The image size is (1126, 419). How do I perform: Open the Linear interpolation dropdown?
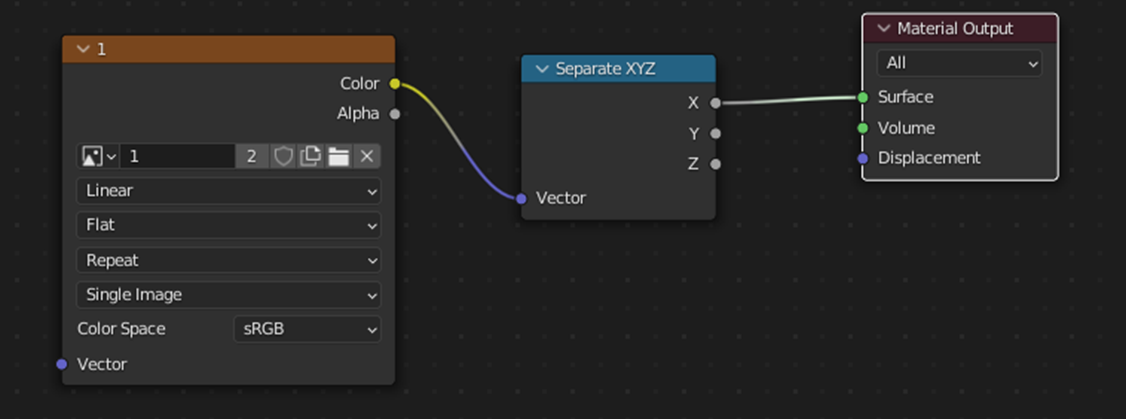coord(229,191)
